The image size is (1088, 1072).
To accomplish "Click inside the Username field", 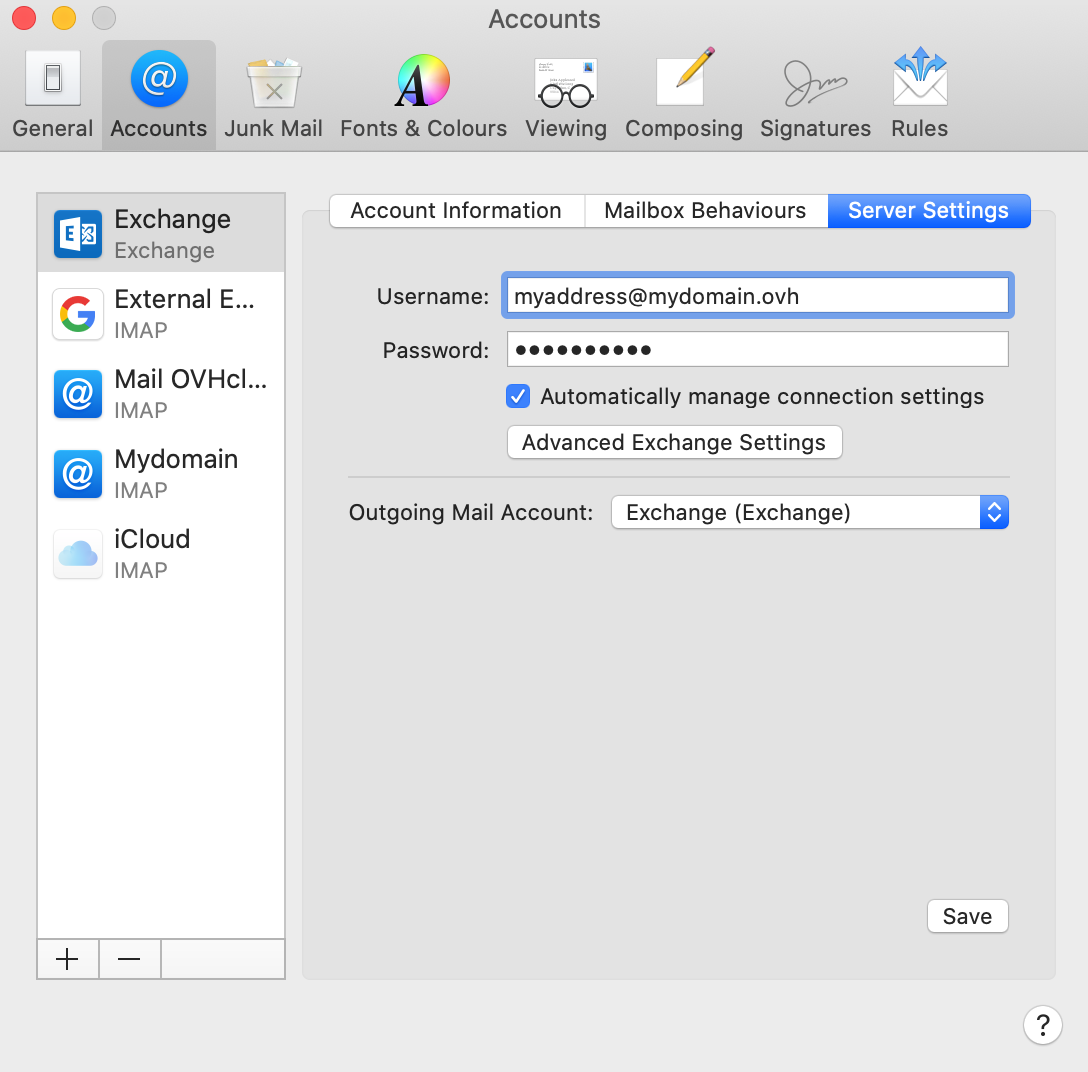I will click(x=757, y=295).
